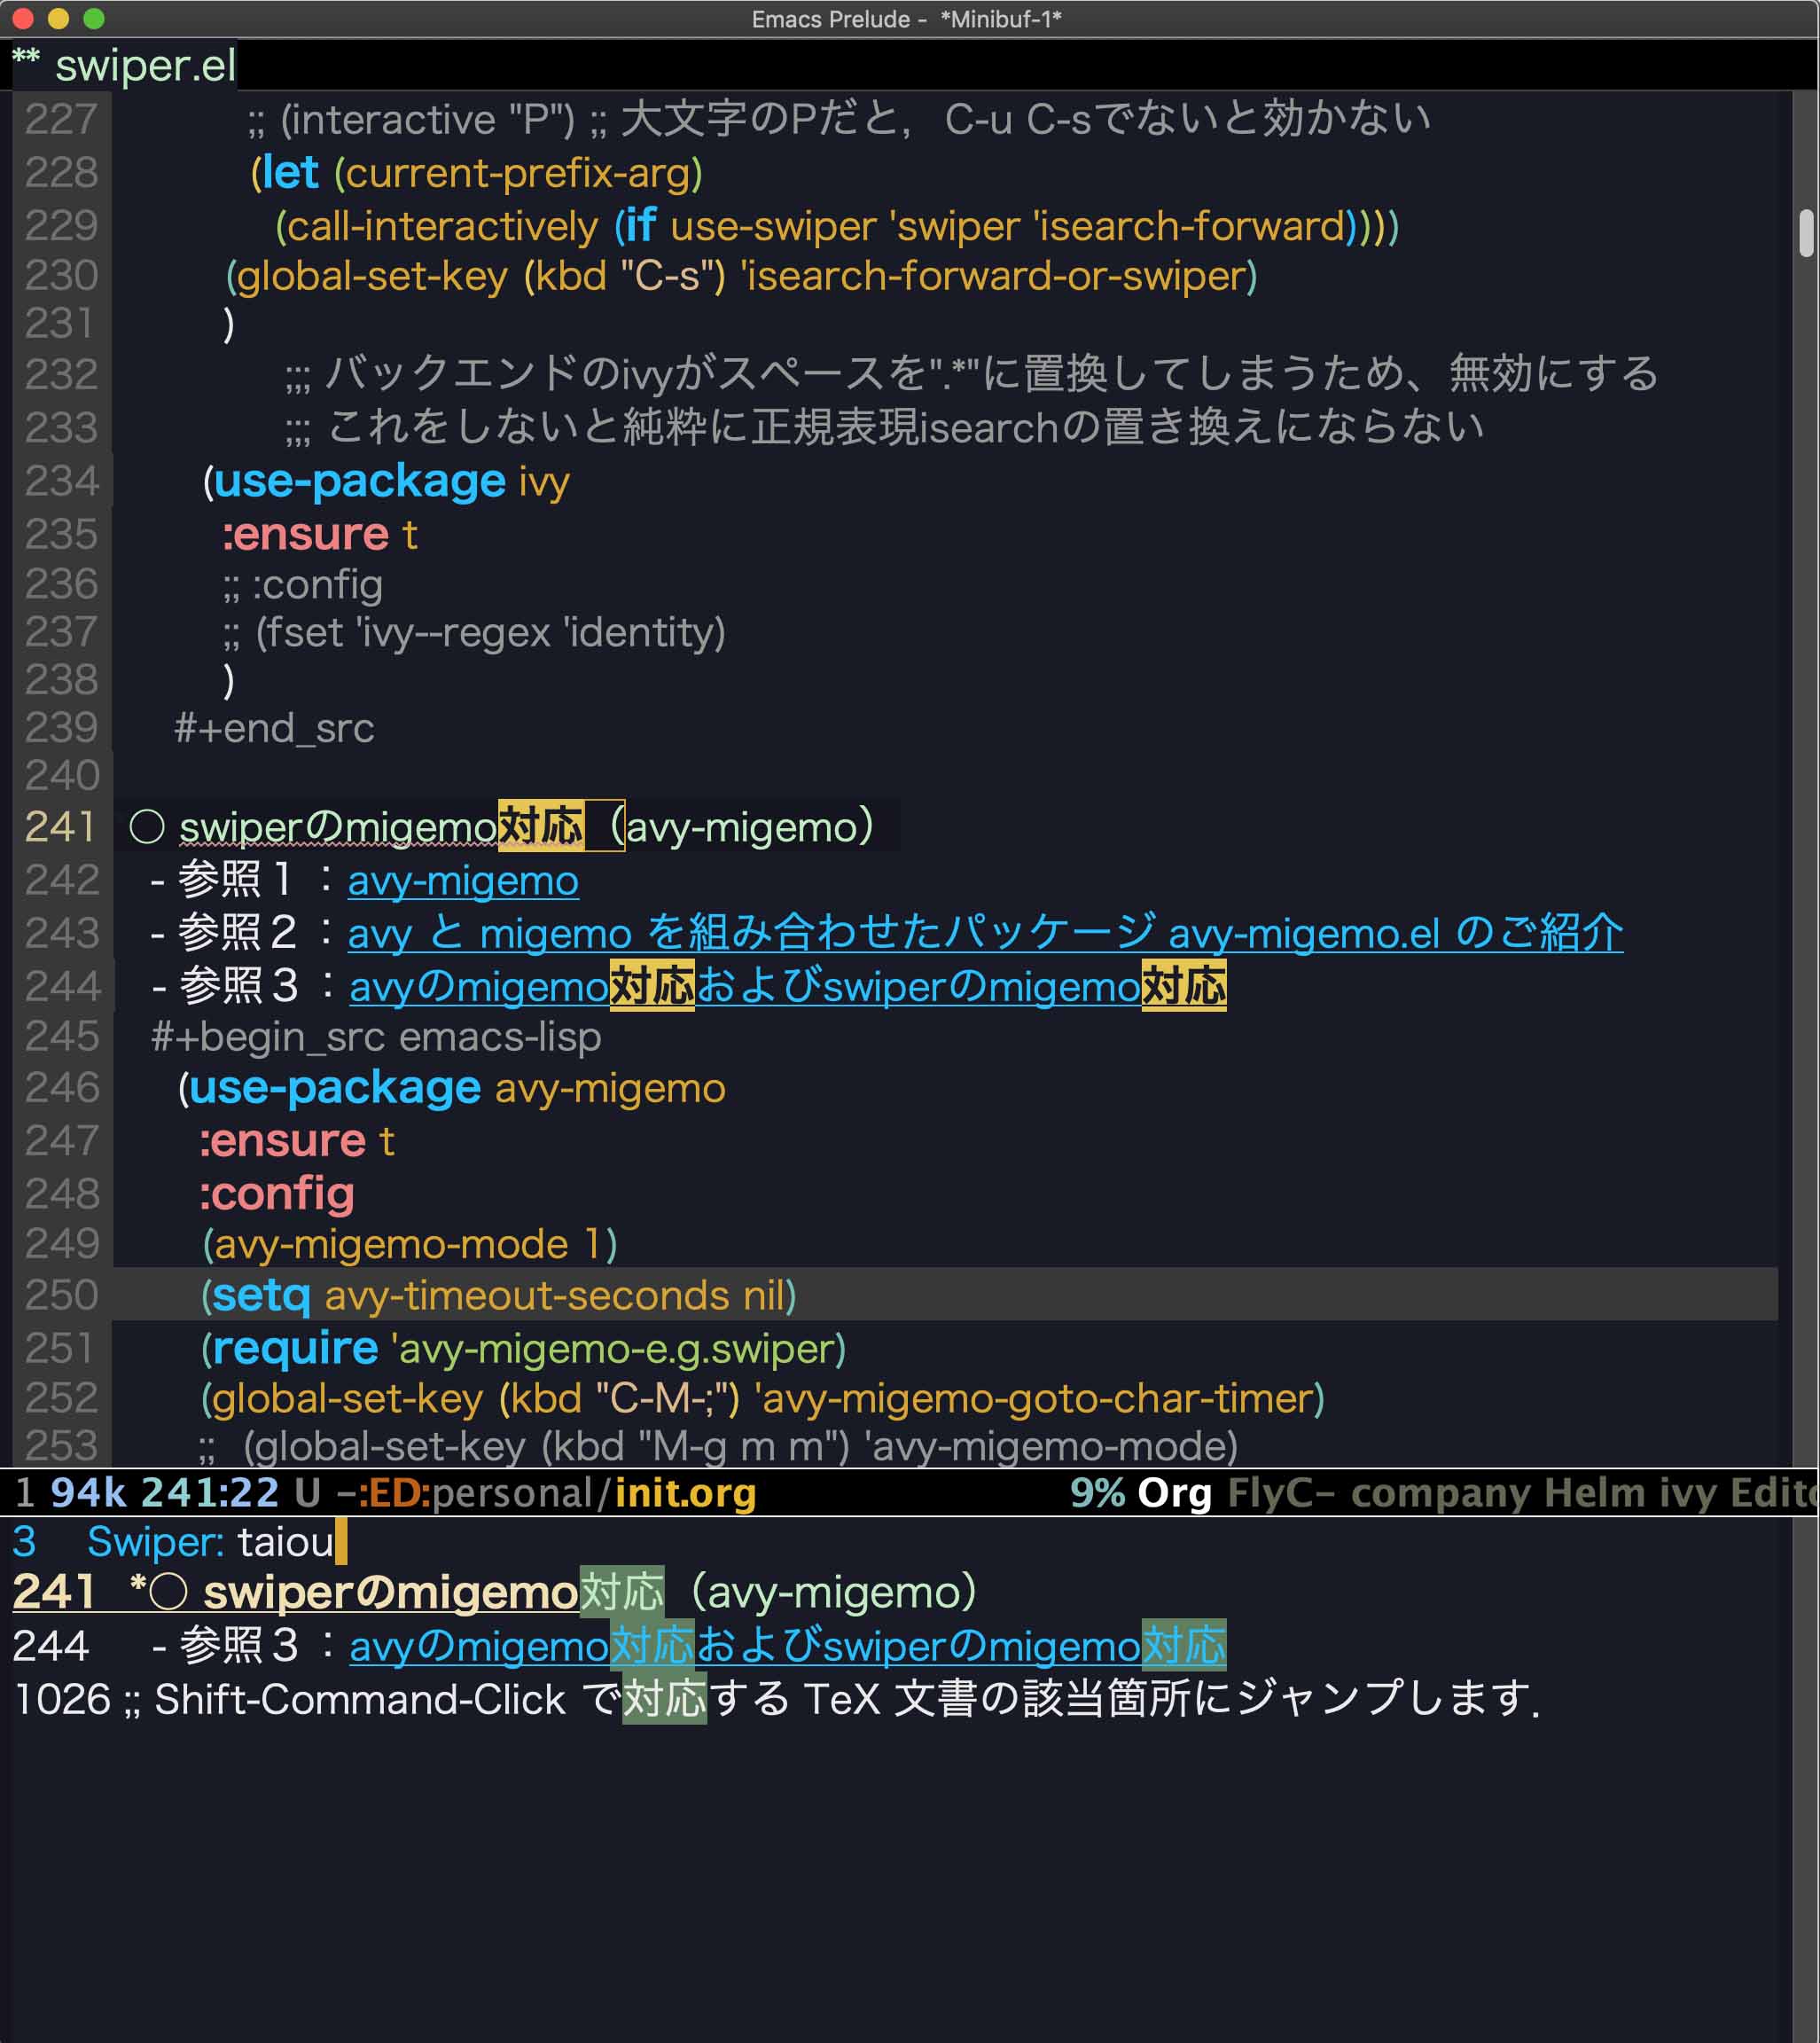The height and width of the screenshot is (2043, 1820).
Task: Select swiper candidate line 244
Action: 619,1645
